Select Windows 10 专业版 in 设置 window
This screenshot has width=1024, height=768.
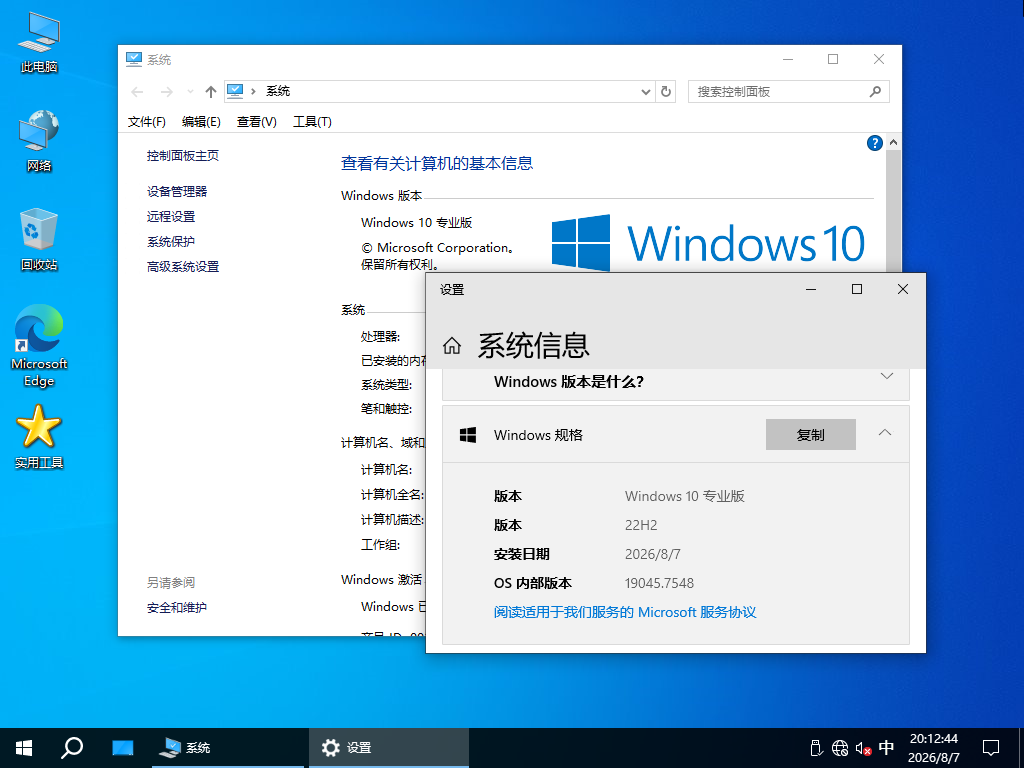click(x=684, y=496)
